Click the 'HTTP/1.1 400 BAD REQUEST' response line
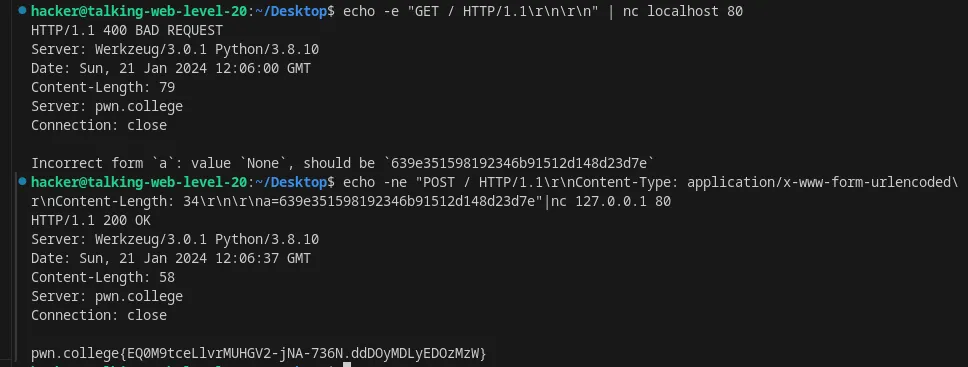 (x=127, y=30)
